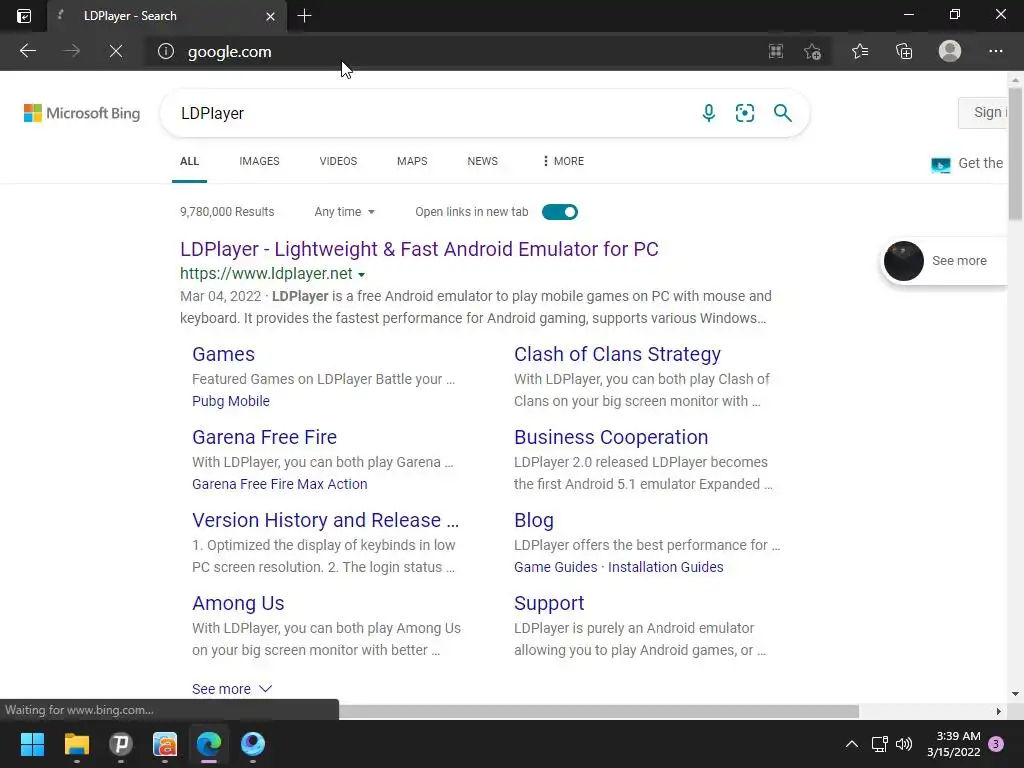Open the tab actions menu icon

24,16
